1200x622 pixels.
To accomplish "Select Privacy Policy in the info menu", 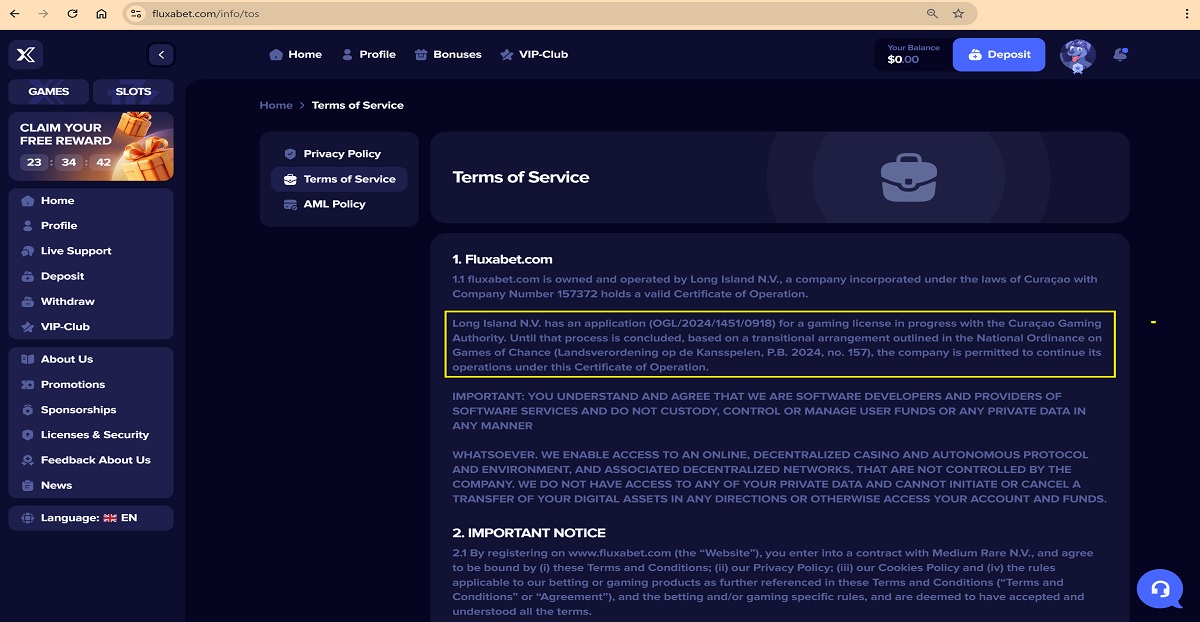I will (341, 154).
